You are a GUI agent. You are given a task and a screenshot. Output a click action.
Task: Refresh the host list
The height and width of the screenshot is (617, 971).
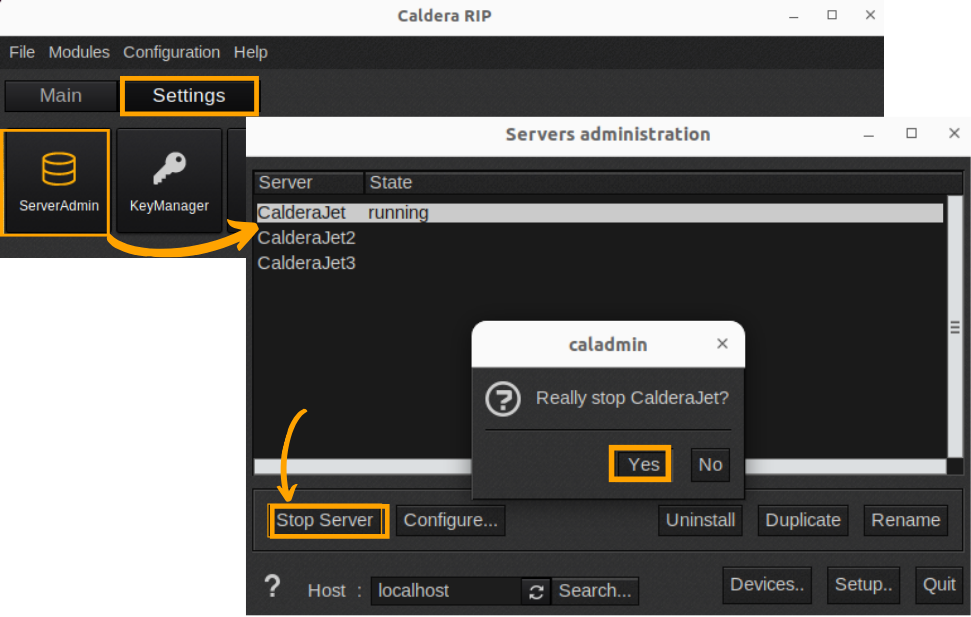536,591
